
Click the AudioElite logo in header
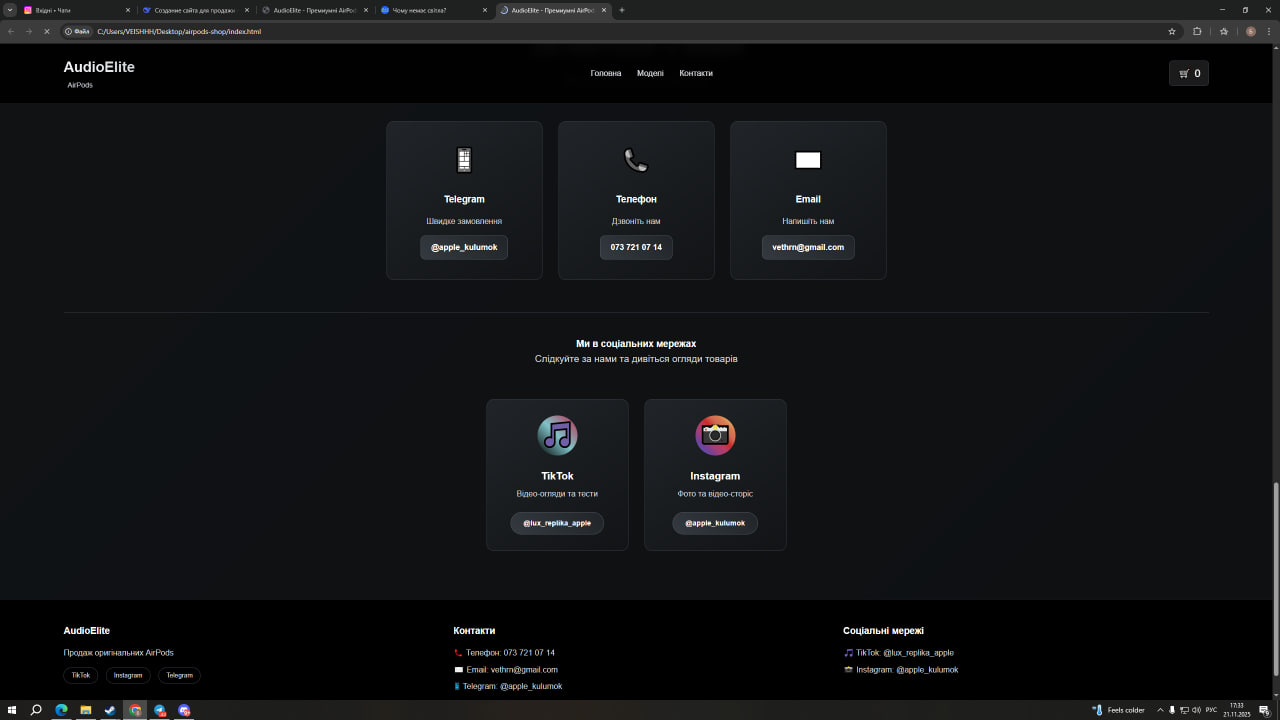tap(99, 67)
